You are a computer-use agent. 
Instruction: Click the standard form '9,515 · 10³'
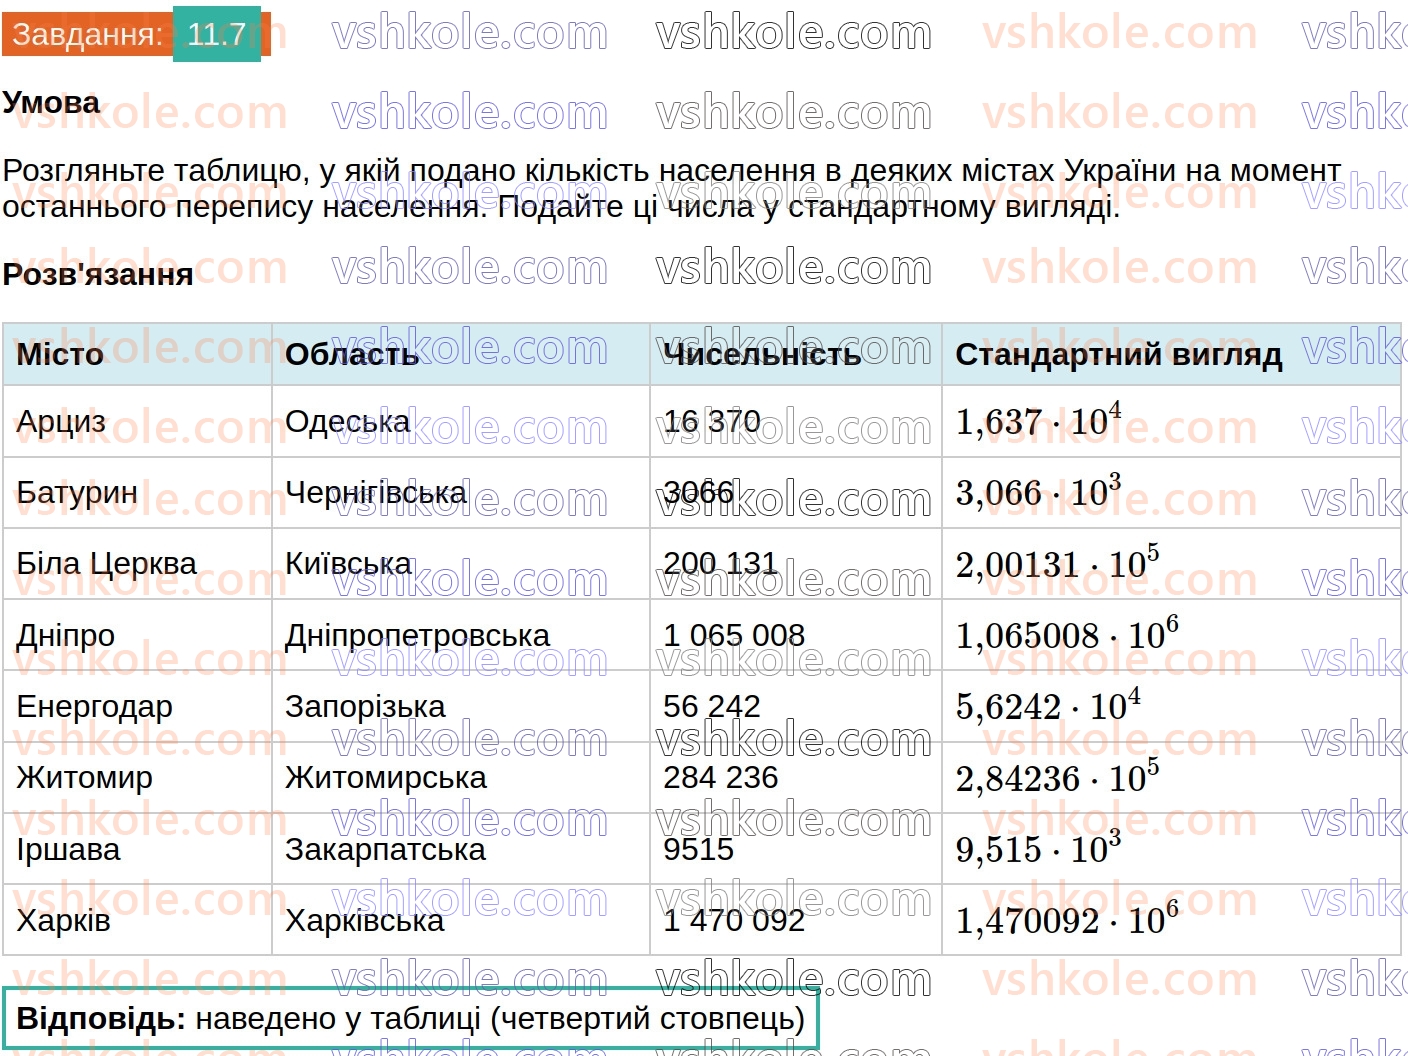coord(1038,848)
